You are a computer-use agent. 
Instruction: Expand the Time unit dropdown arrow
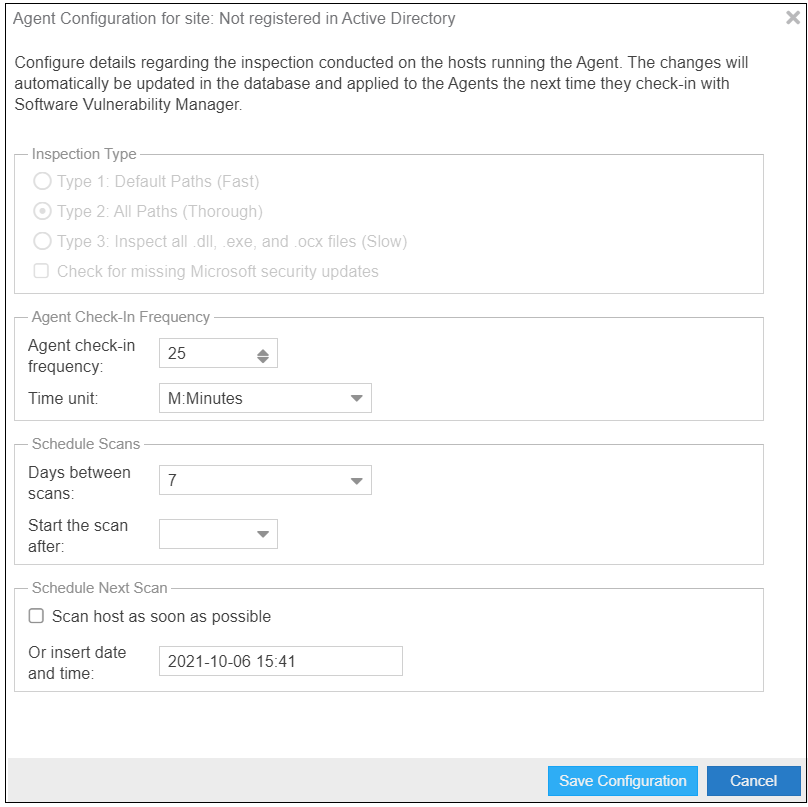[x=357, y=399]
